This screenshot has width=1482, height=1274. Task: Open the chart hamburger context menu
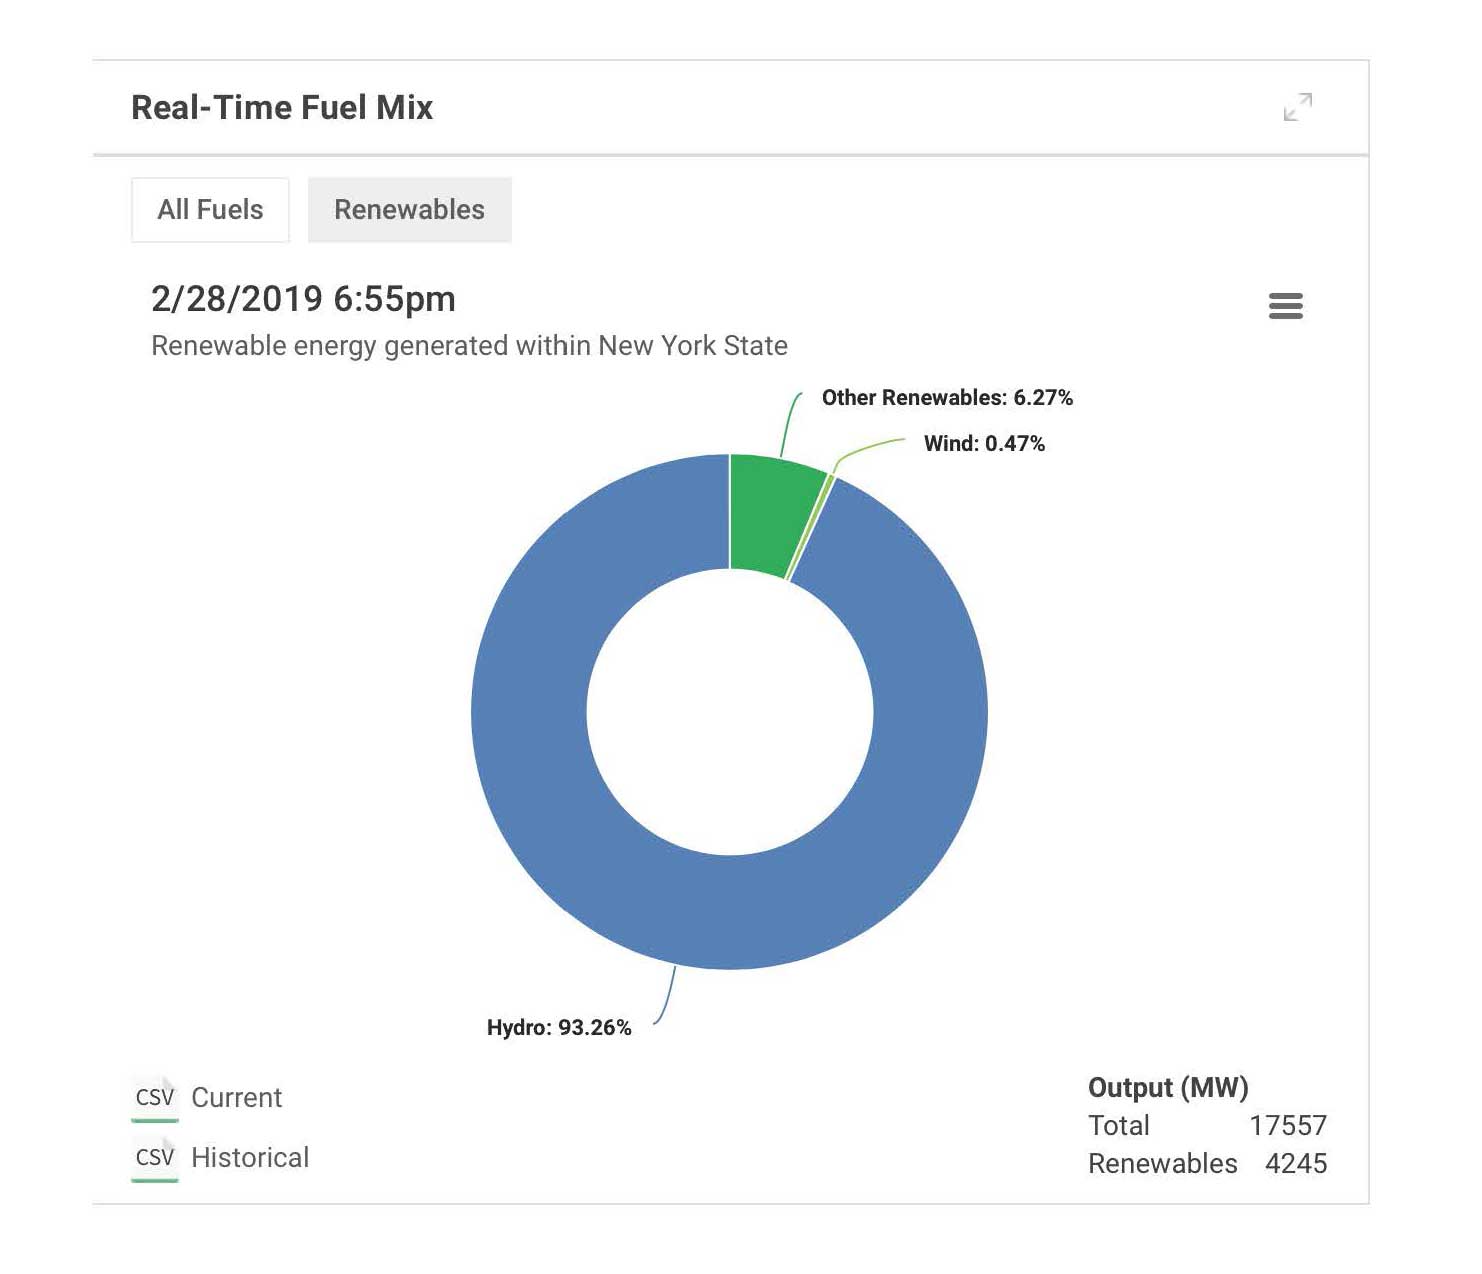click(x=1286, y=306)
